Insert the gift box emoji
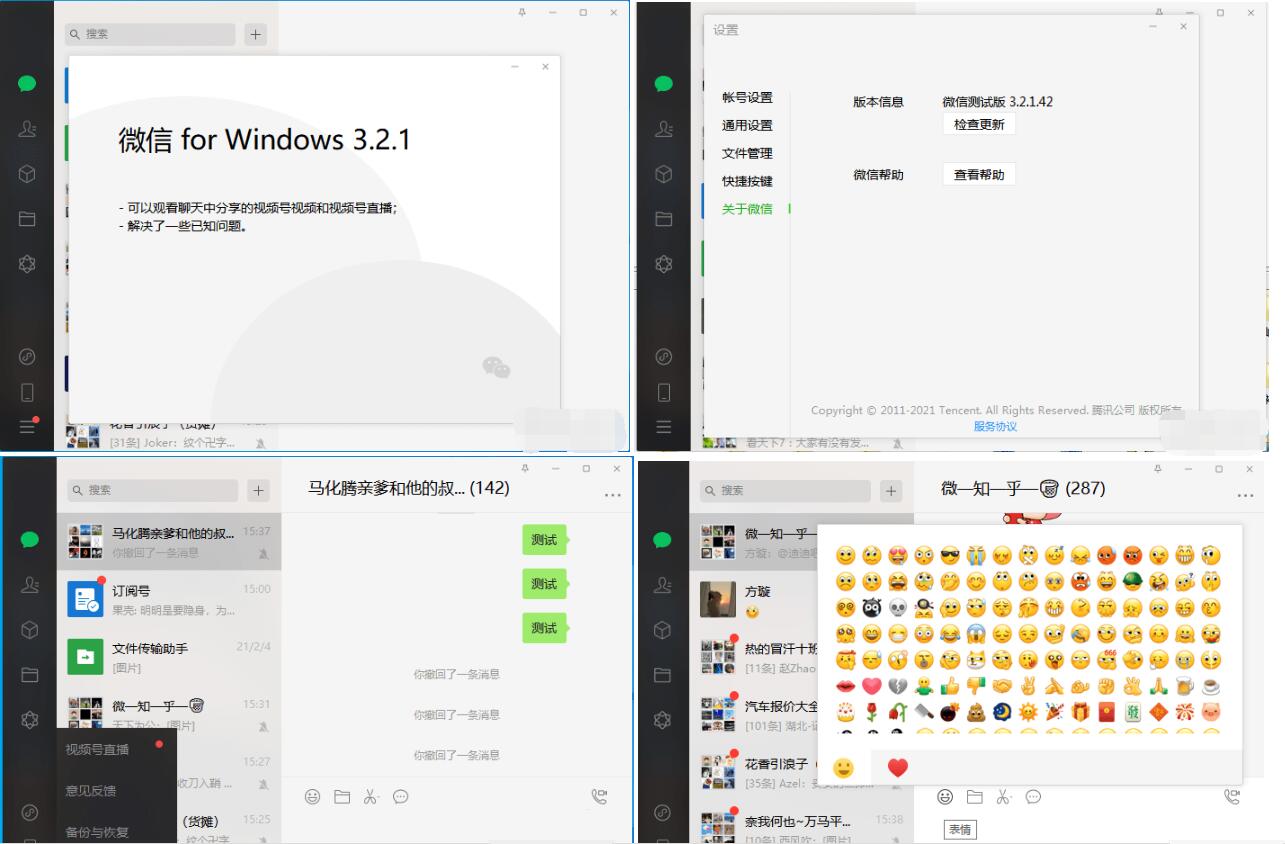The height and width of the screenshot is (844, 1285). tap(1081, 712)
